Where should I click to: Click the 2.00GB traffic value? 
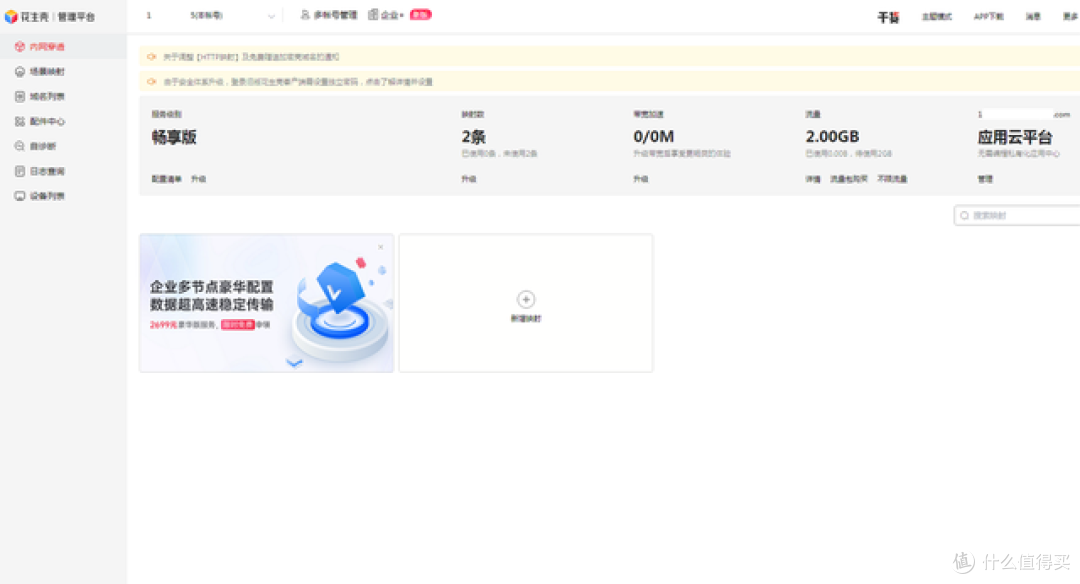click(832, 137)
